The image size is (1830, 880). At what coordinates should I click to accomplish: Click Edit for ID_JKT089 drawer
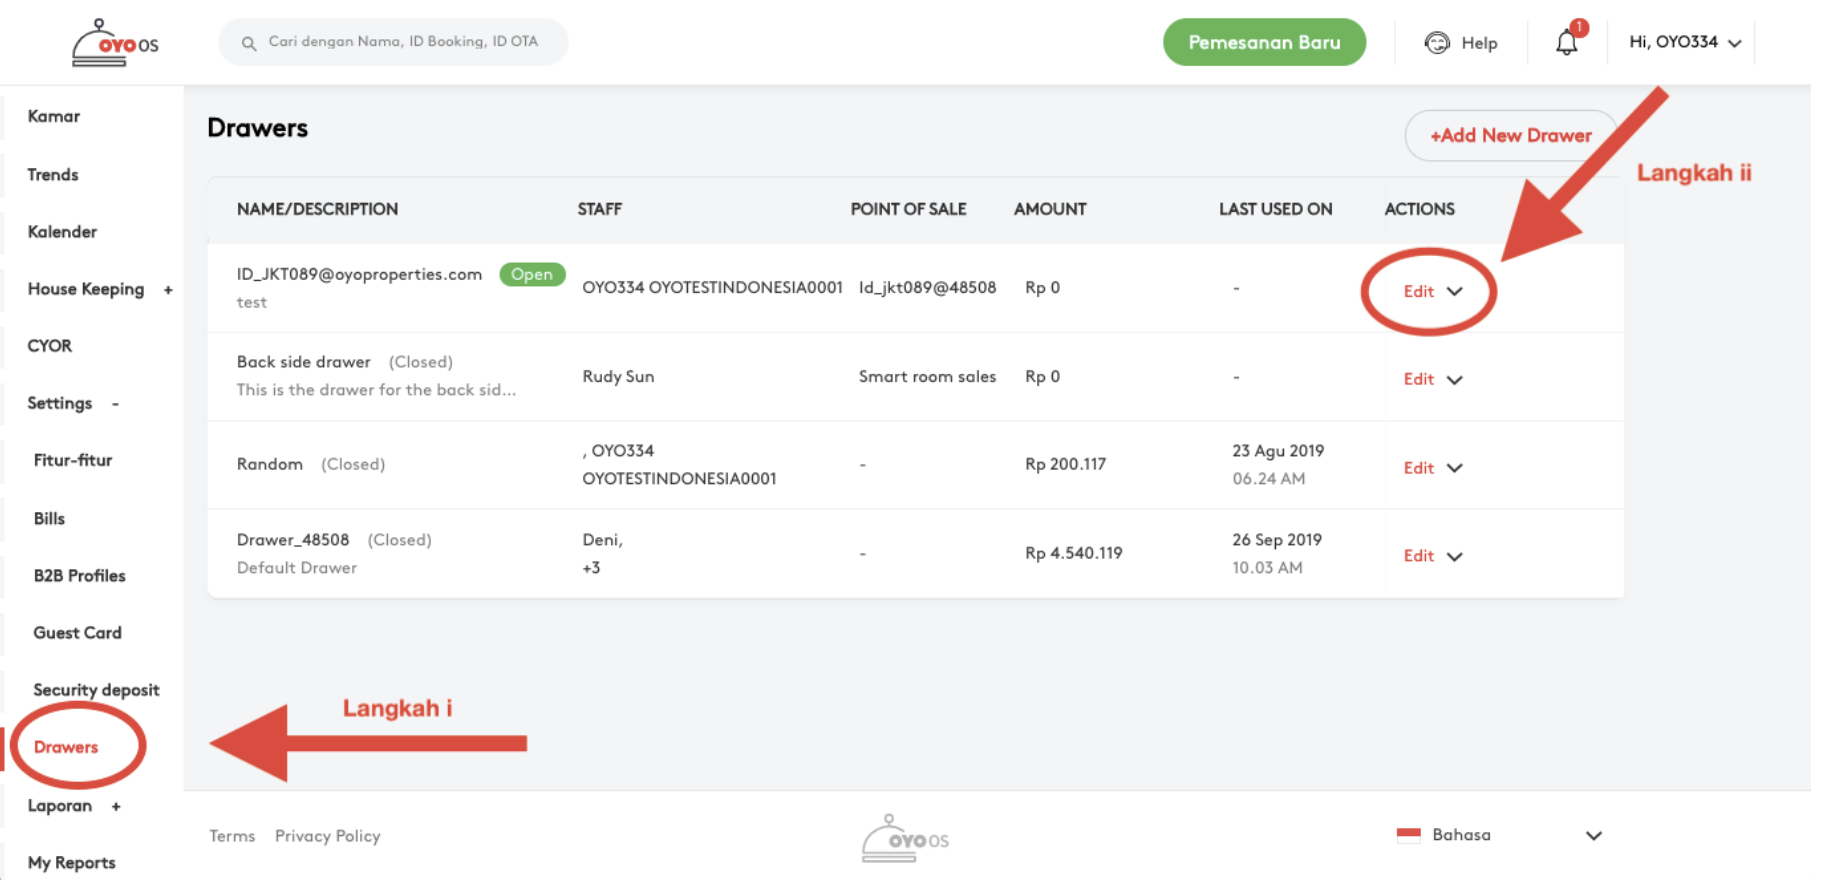(1418, 291)
